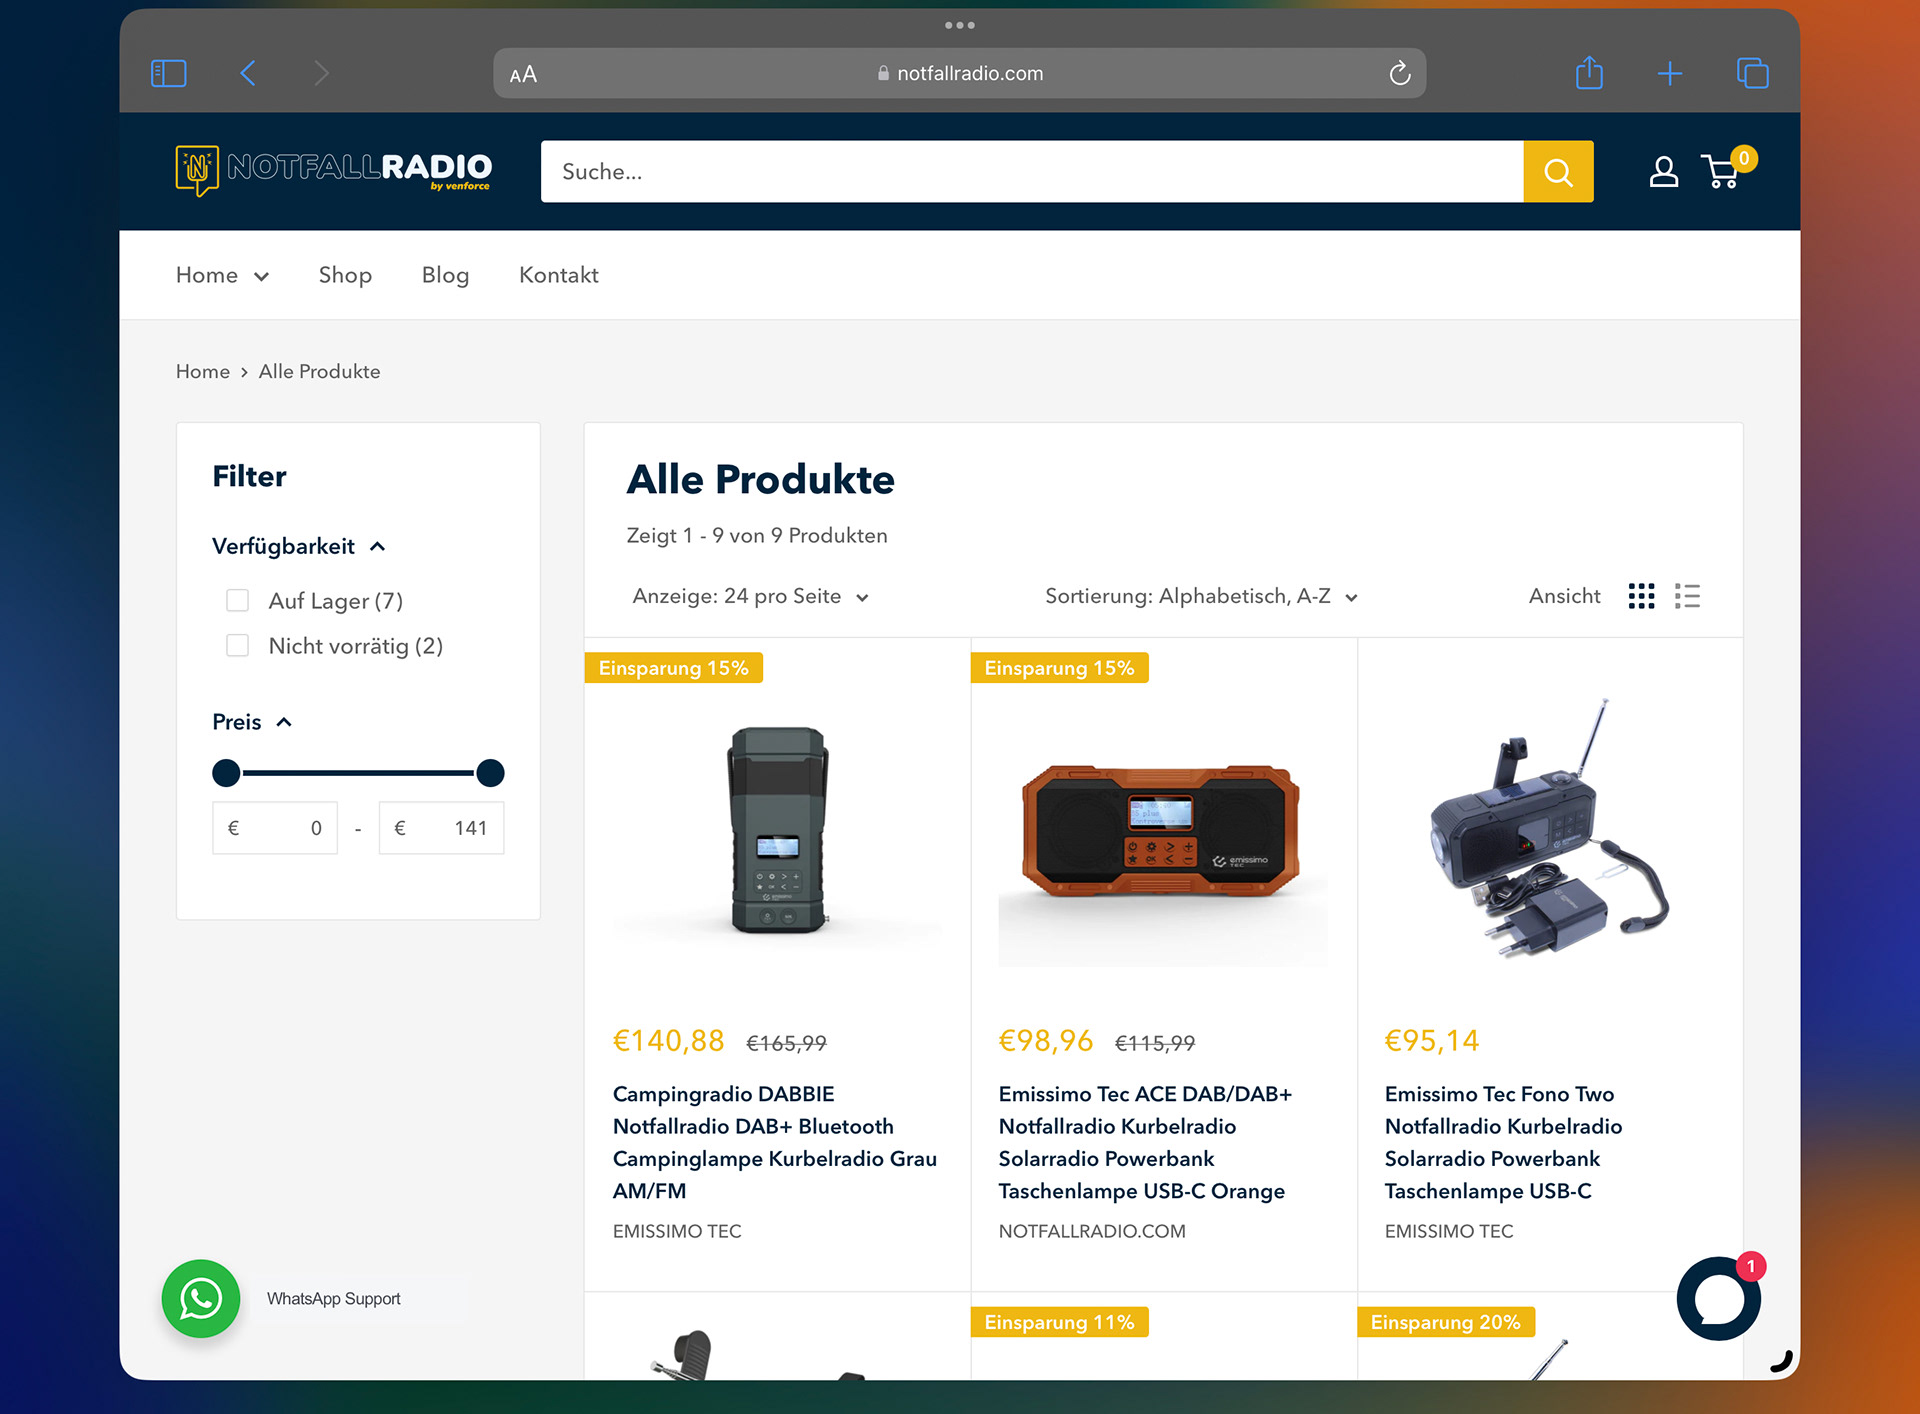The height and width of the screenshot is (1414, 1920).
Task: Open Emissimo Tec Fono Two title
Action: coord(1503,1142)
